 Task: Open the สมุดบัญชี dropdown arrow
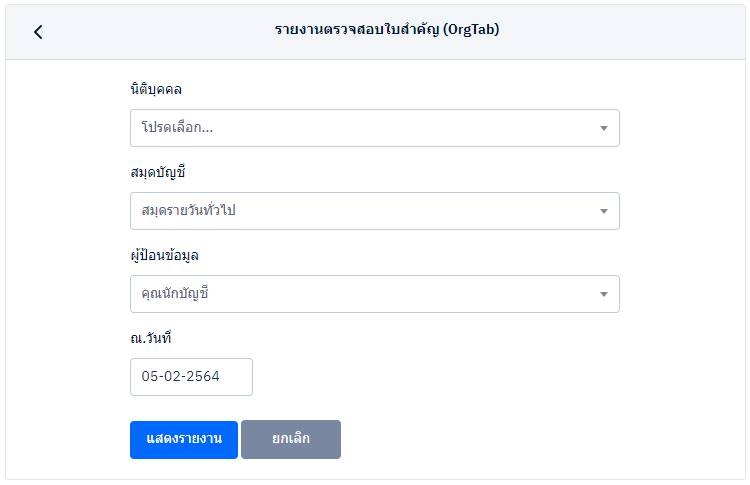(x=603, y=211)
